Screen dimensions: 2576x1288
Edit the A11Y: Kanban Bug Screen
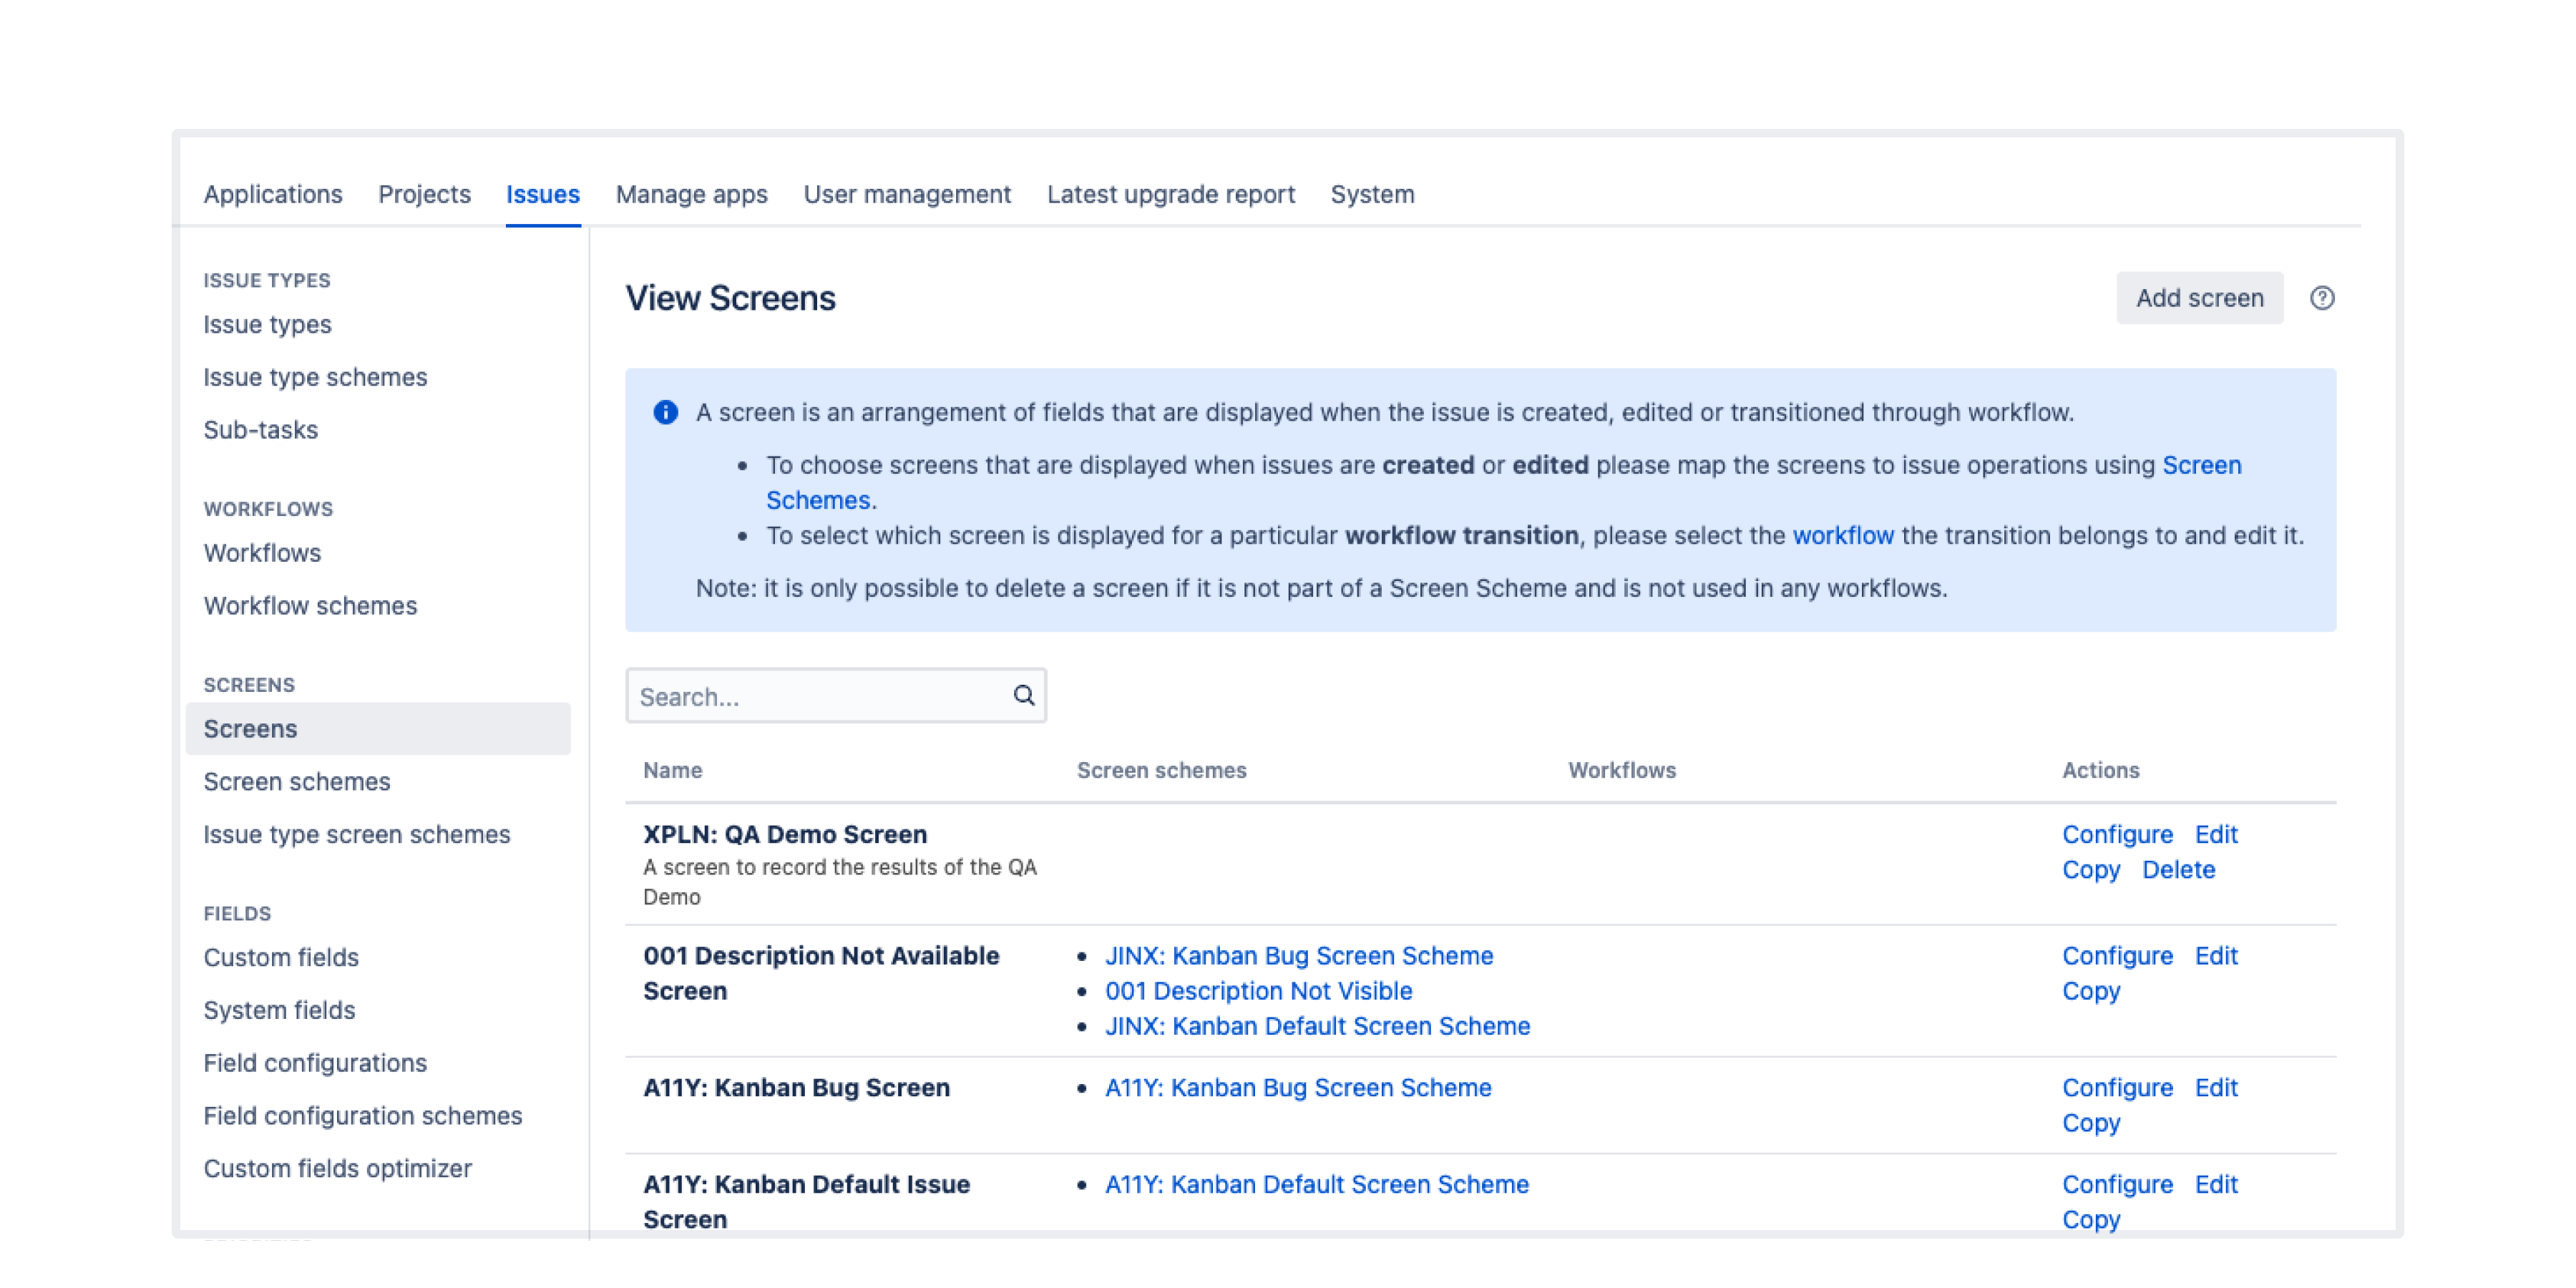pyautogui.click(x=2216, y=1088)
